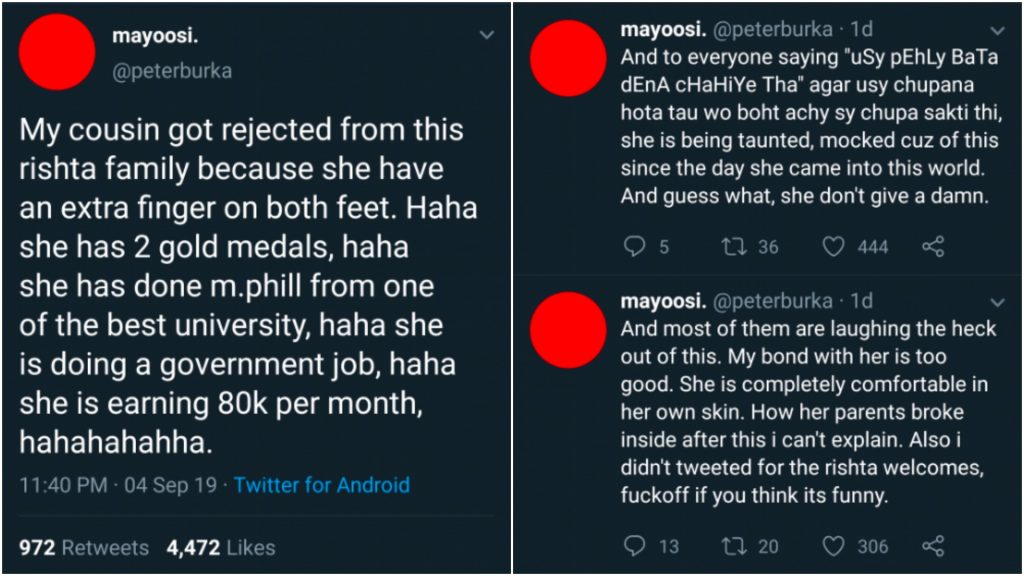1024x576 pixels.
Task: Open the @peterburka handle on the main tweet
Action: coord(172,71)
